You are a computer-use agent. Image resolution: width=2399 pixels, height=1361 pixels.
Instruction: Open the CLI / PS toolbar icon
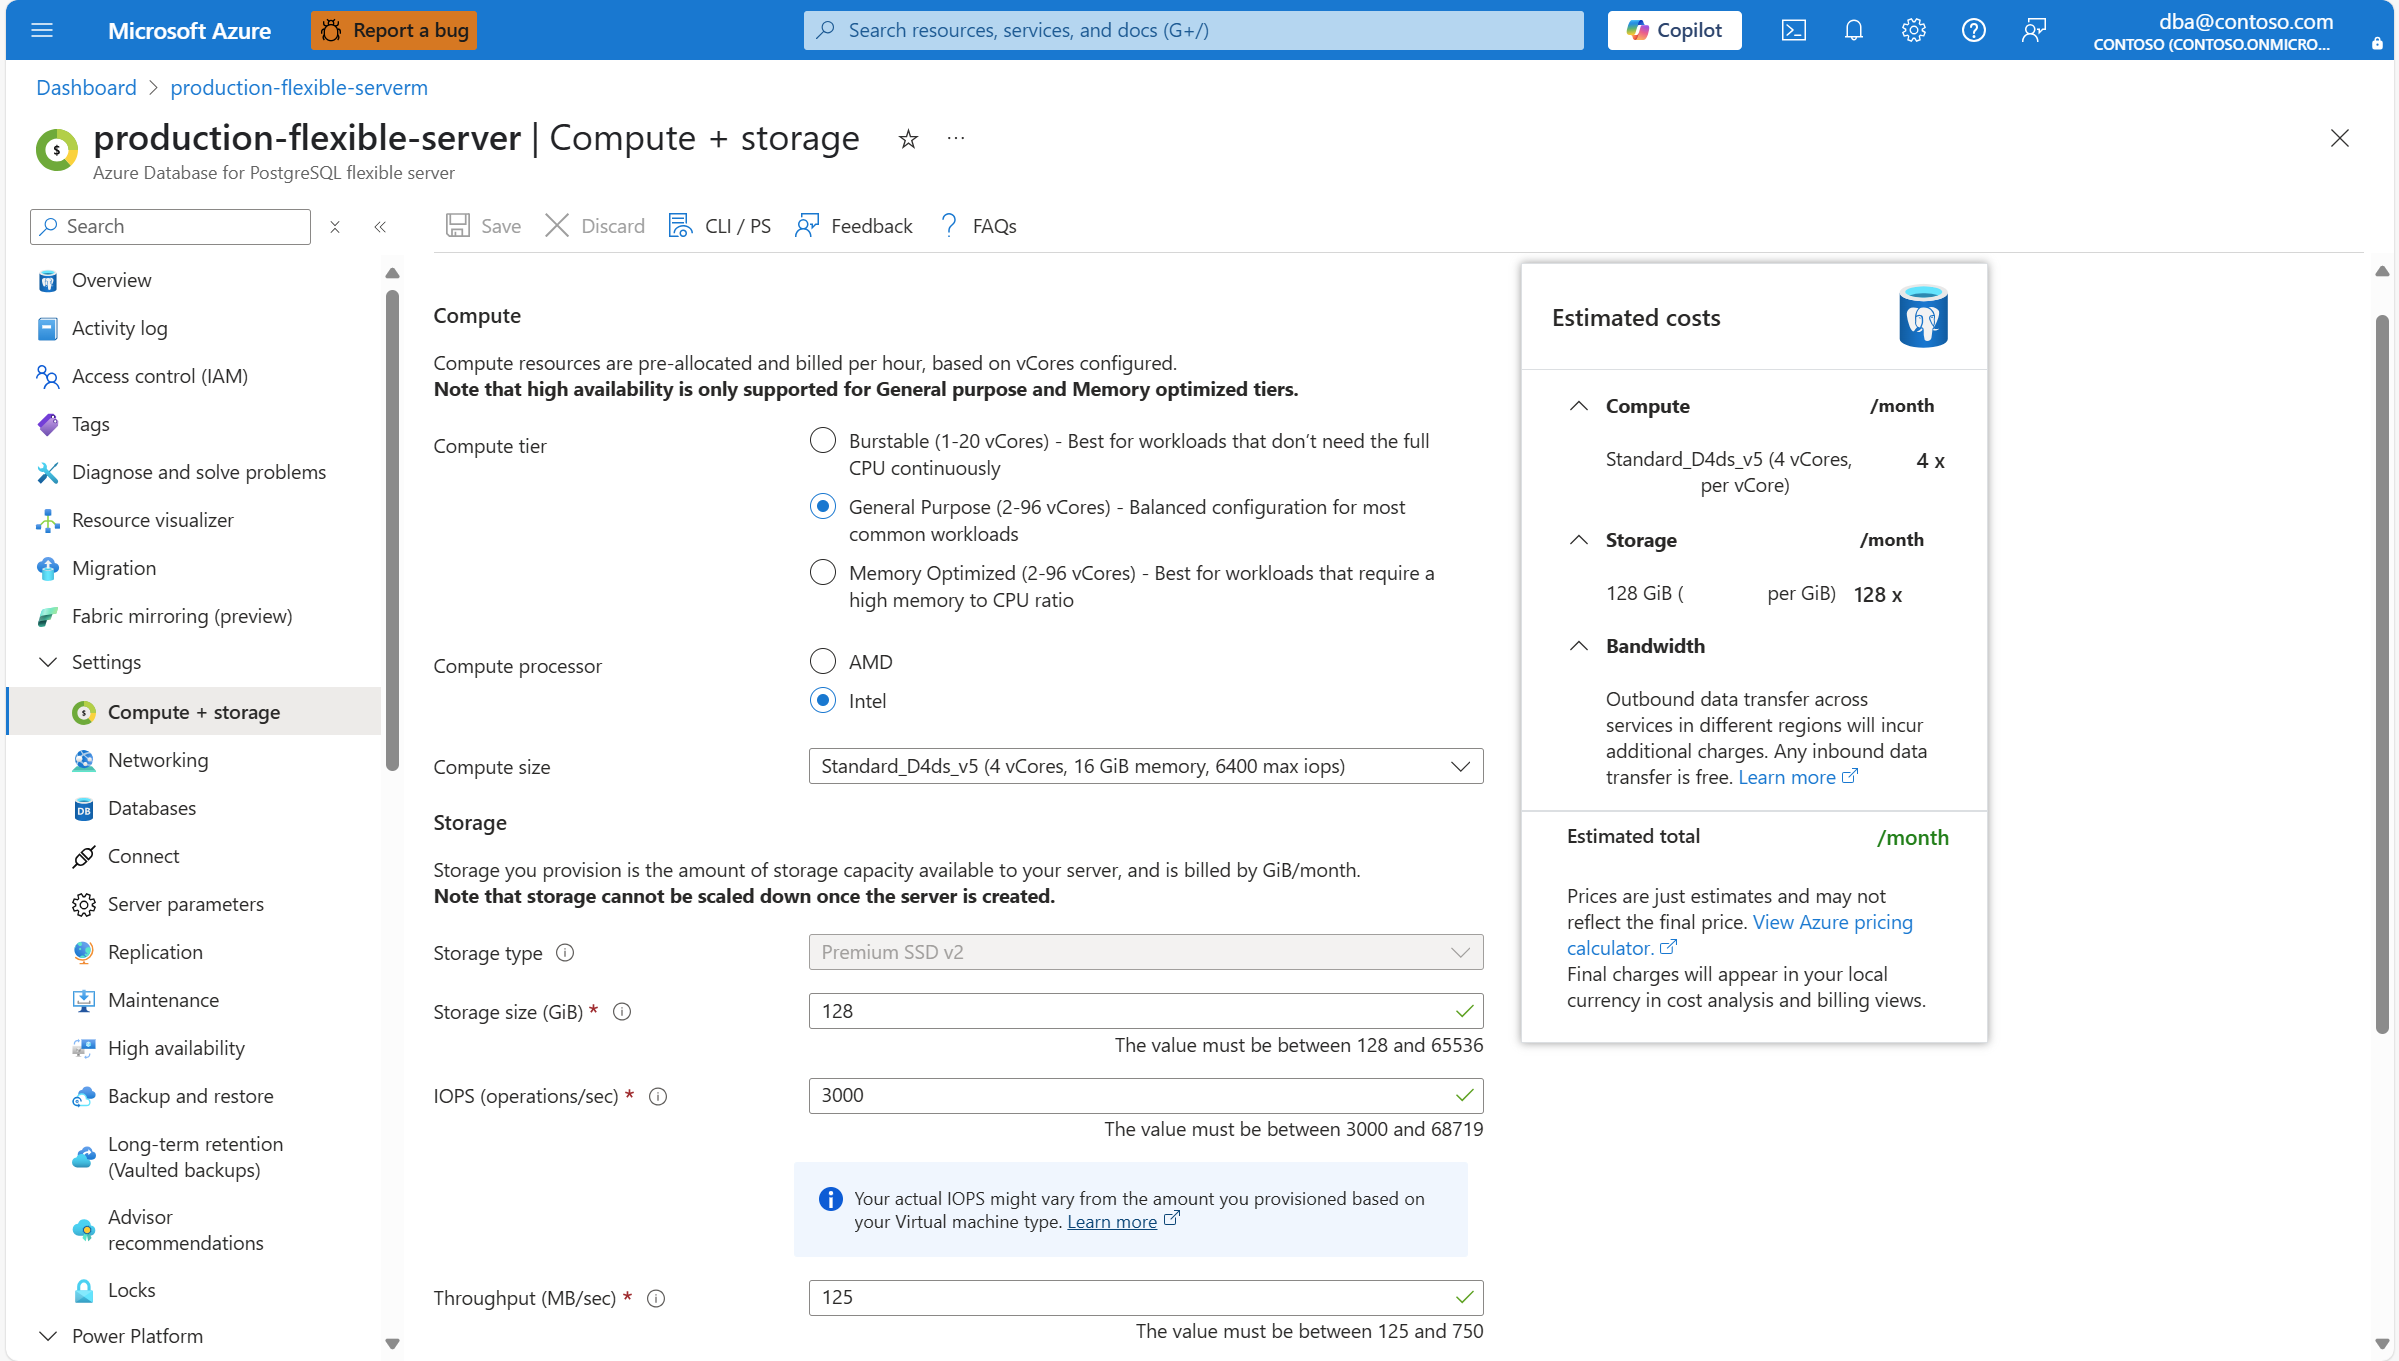pyautogui.click(x=680, y=226)
